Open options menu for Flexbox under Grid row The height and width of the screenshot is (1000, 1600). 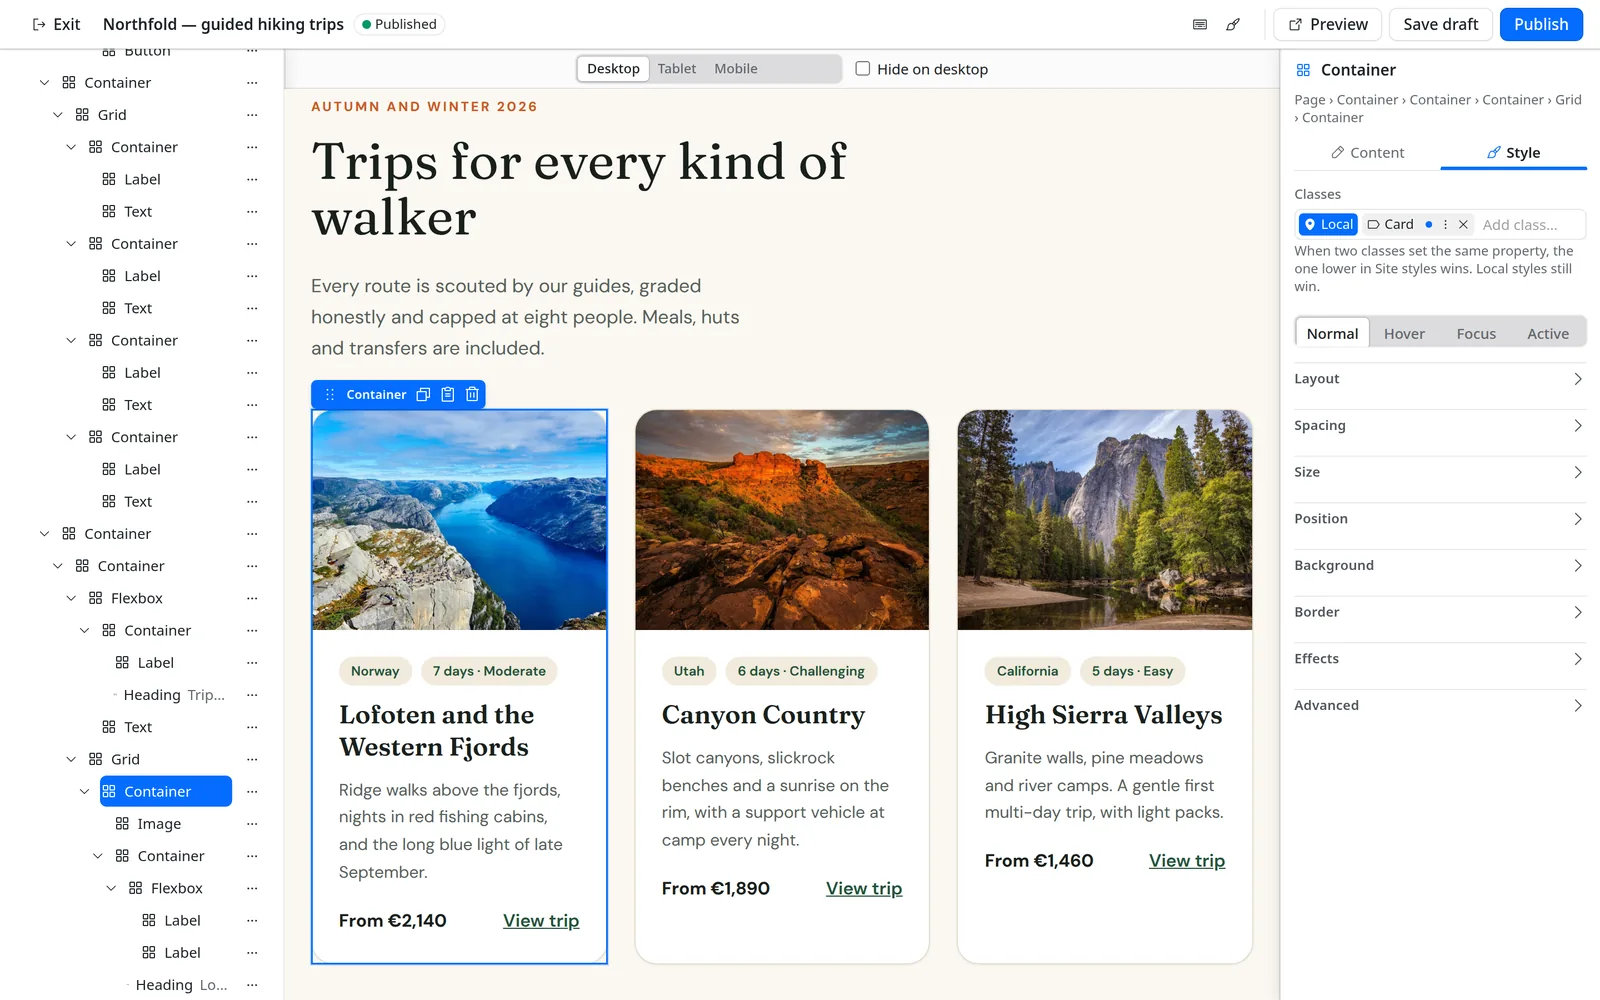252,888
